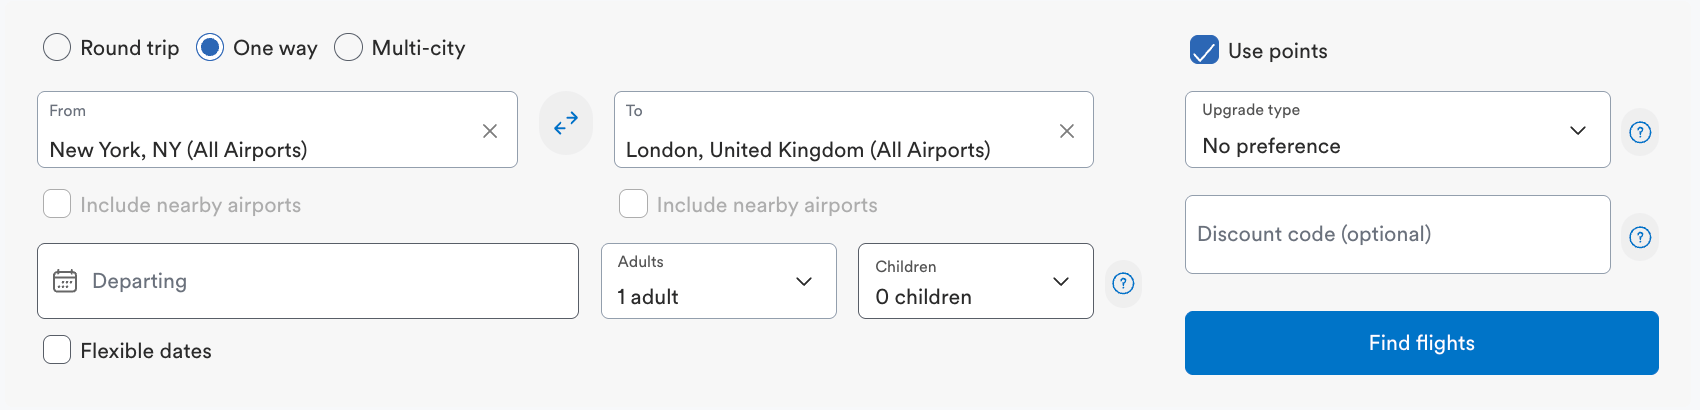The image size is (1700, 410).
Task: Clear the From field New York
Action: pos(490,131)
